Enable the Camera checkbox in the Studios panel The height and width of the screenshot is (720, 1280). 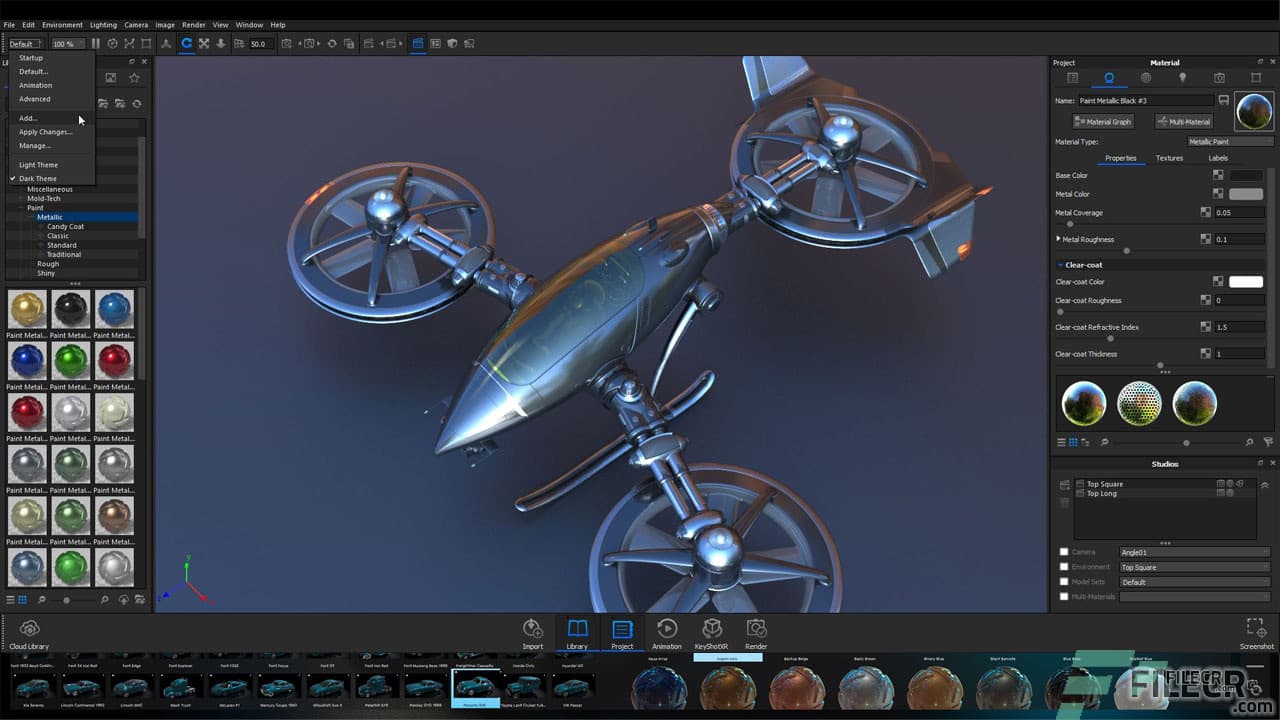(x=1063, y=551)
